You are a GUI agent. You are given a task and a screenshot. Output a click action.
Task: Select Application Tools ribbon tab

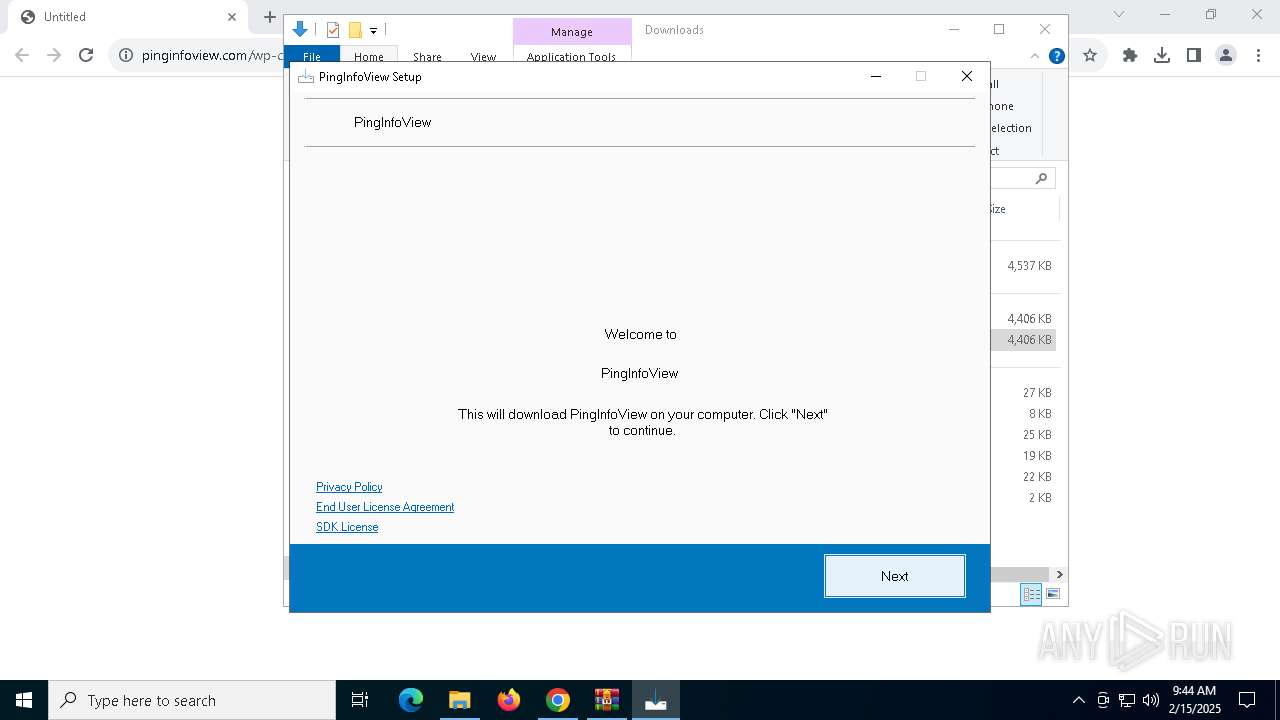pyautogui.click(x=571, y=56)
